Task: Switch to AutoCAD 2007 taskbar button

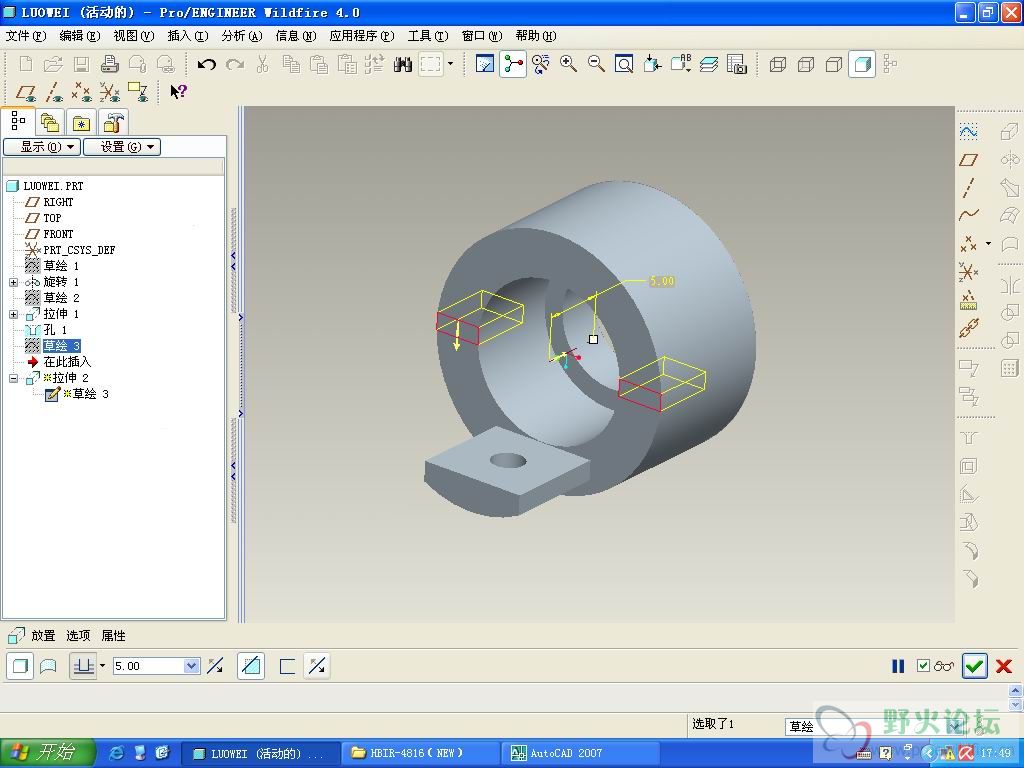Action: pos(580,753)
